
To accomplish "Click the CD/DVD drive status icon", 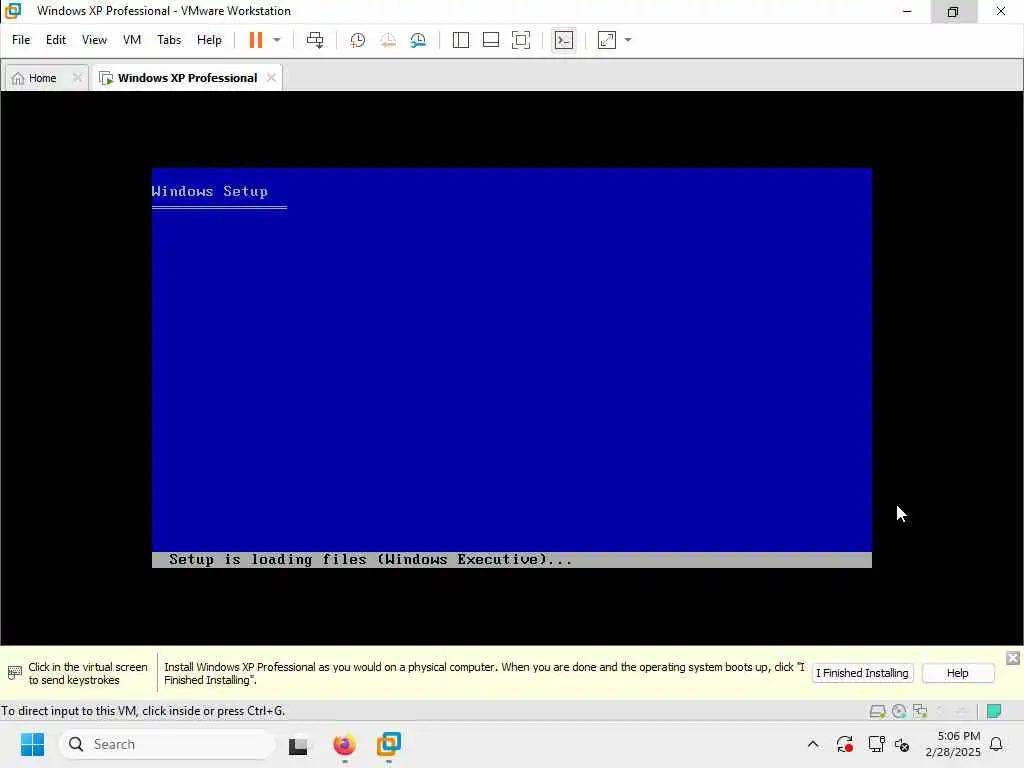I will click(x=899, y=711).
